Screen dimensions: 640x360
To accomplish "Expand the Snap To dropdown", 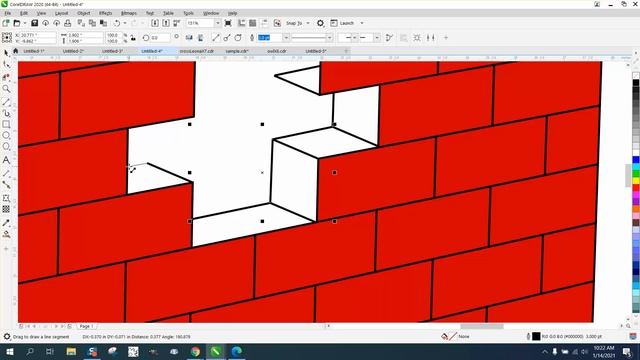I will 308,23.
